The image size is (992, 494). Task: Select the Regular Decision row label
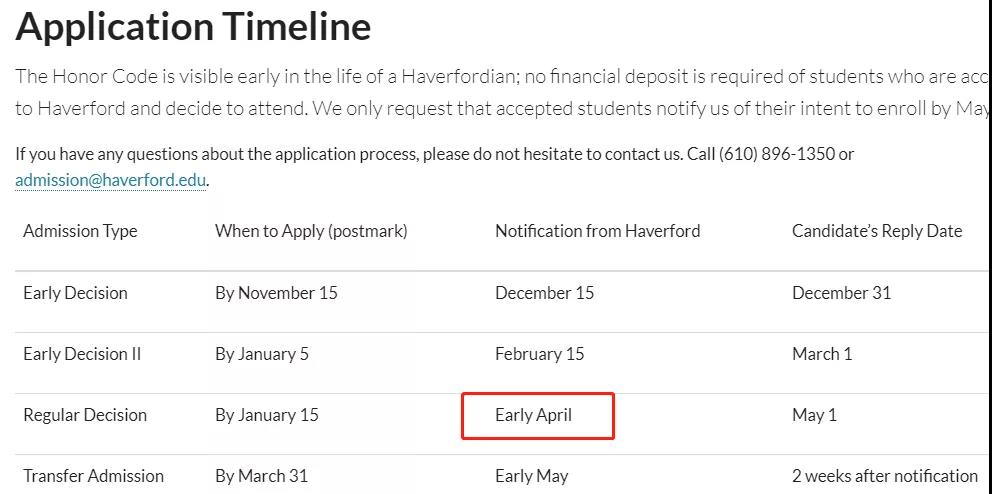(85, 415)
